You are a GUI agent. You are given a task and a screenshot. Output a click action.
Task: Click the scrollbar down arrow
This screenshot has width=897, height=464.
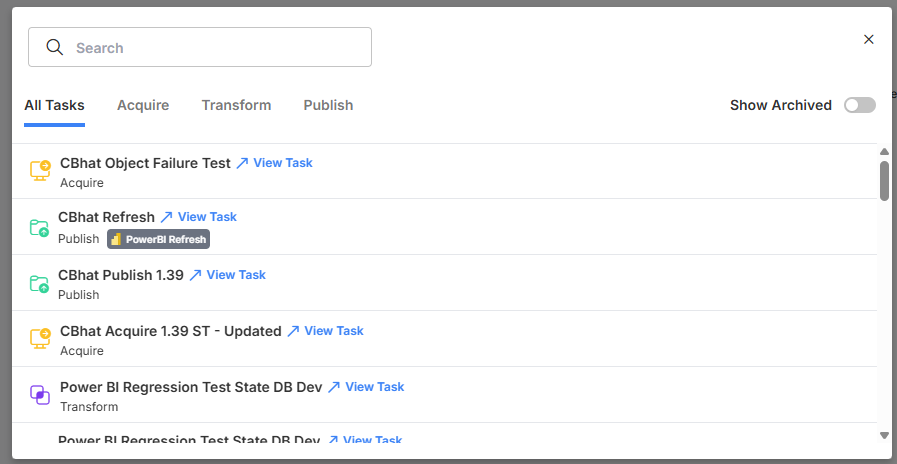click(884, 435)
